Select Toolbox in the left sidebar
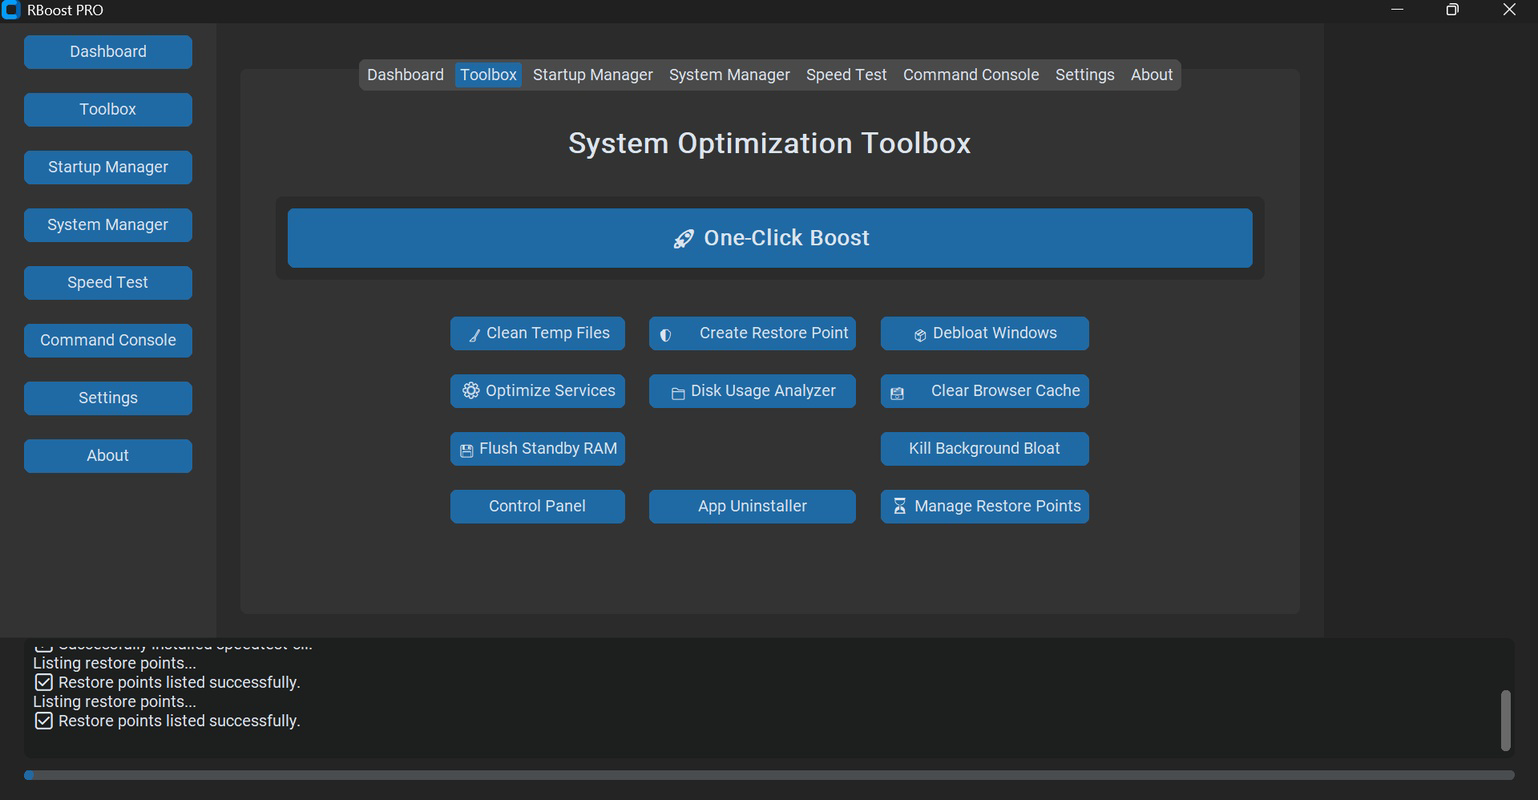The height and width of the screenshot is (800, 1538). 108,110
